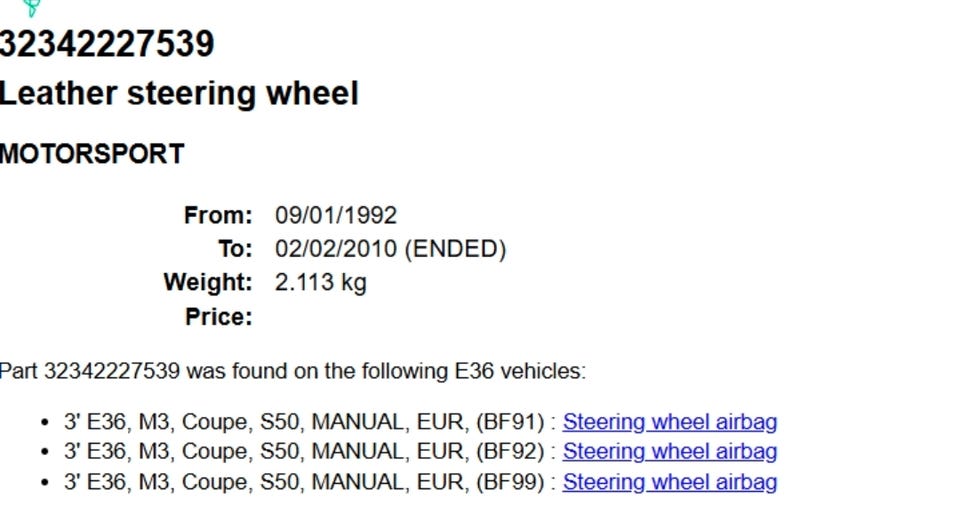Image resolution: width=960 pixels, height=524 pixels.
Task: Click the Weight: label
Action: click(x=208, y=282)
